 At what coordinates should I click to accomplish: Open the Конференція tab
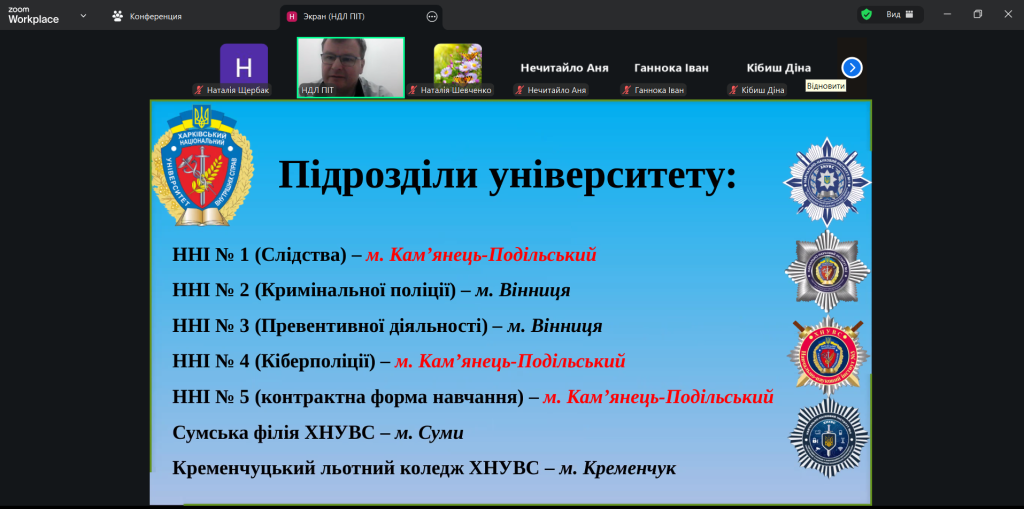click(147, 16)
